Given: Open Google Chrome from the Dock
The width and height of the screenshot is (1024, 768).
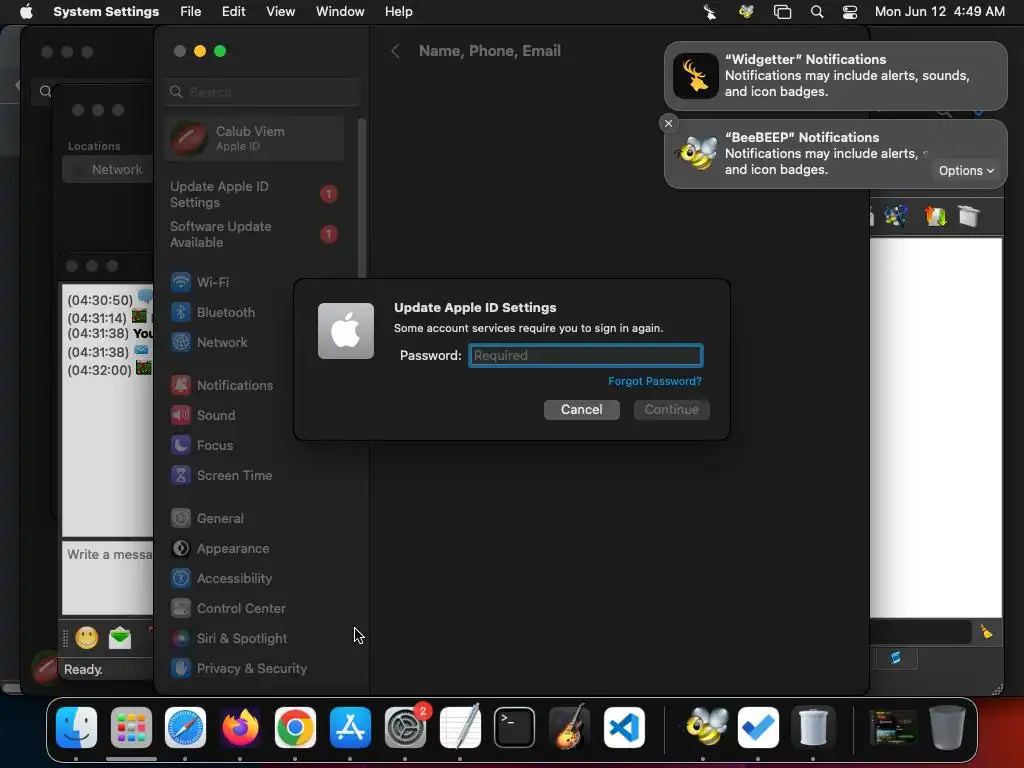Looking at the screenshot, I should point(295,728).
